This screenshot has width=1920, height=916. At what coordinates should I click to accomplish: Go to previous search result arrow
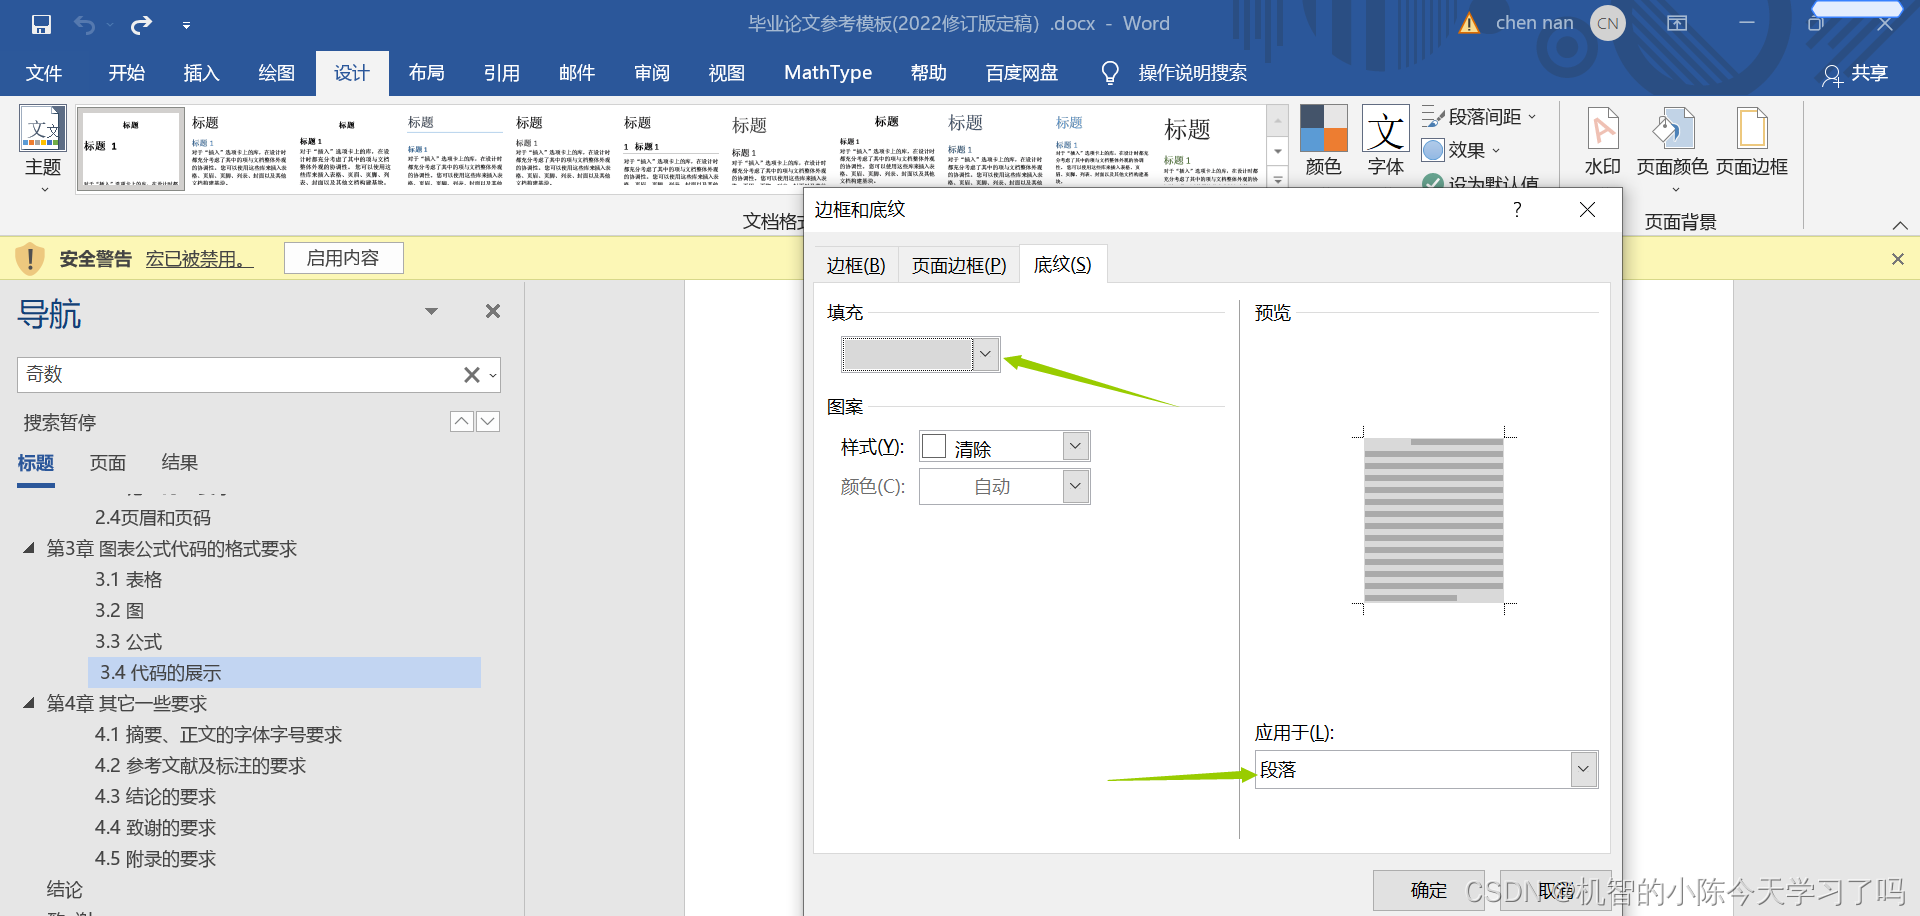(462, 422)
